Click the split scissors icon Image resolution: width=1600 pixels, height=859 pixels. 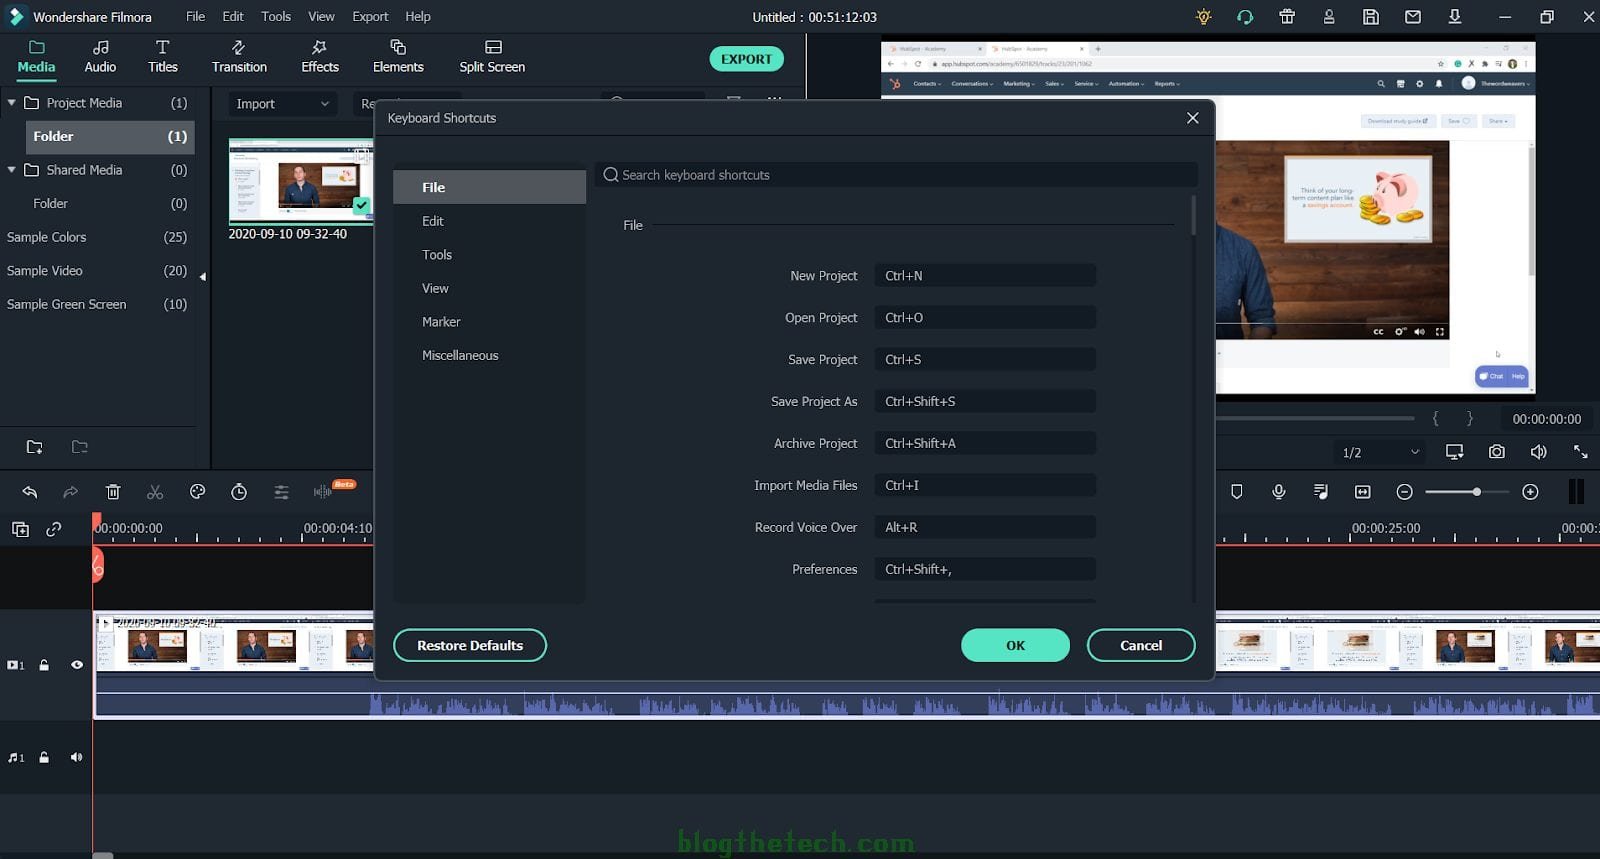tap(155, 492)
